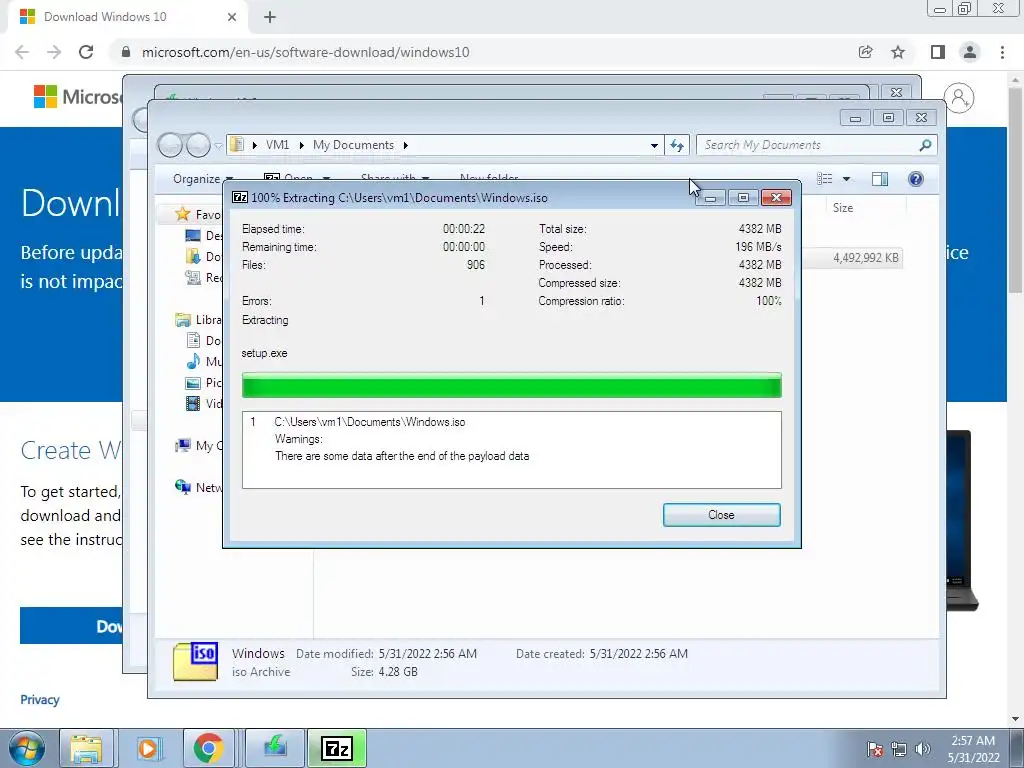Open the view options dropdown arrow
This screenshot has height=768, width=1024.
(846, 179)
